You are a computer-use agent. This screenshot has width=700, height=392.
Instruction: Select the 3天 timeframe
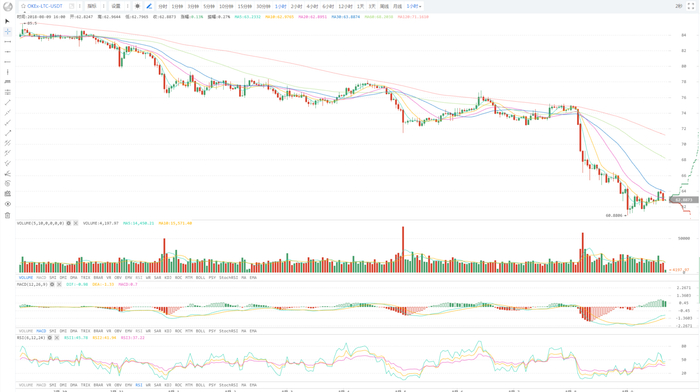(x=372, y=6)
